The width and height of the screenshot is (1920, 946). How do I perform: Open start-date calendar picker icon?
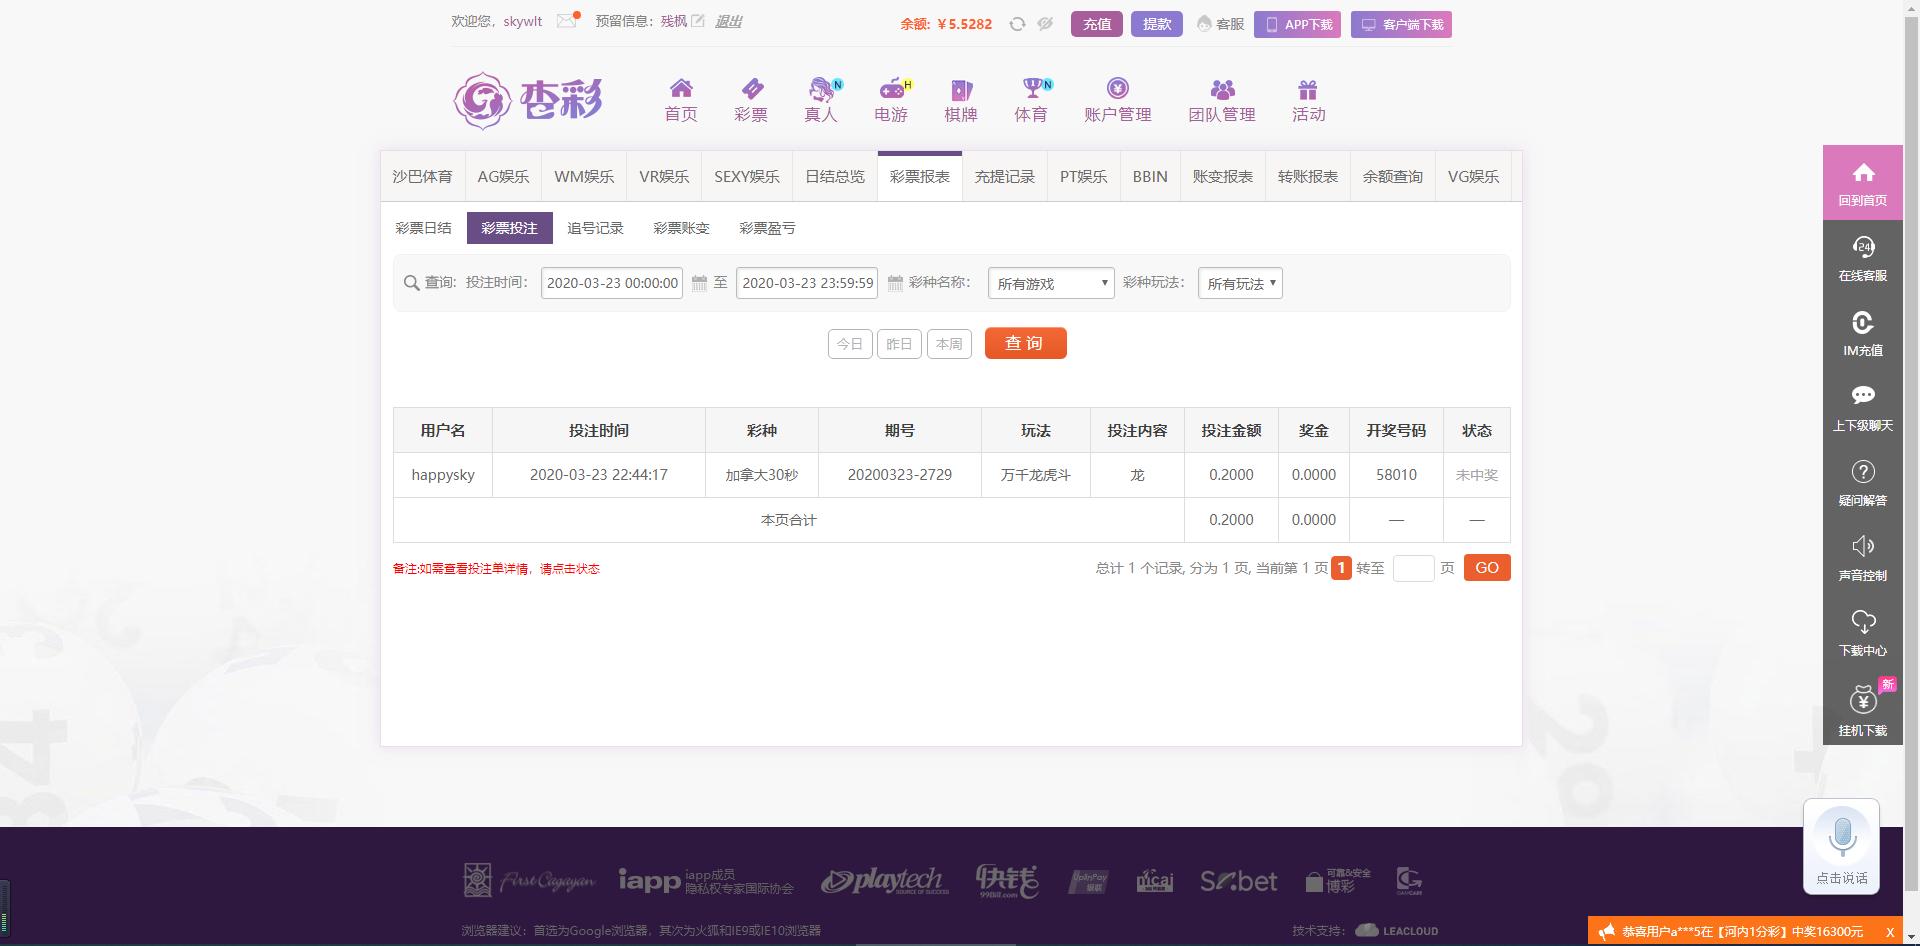point(699,283)
